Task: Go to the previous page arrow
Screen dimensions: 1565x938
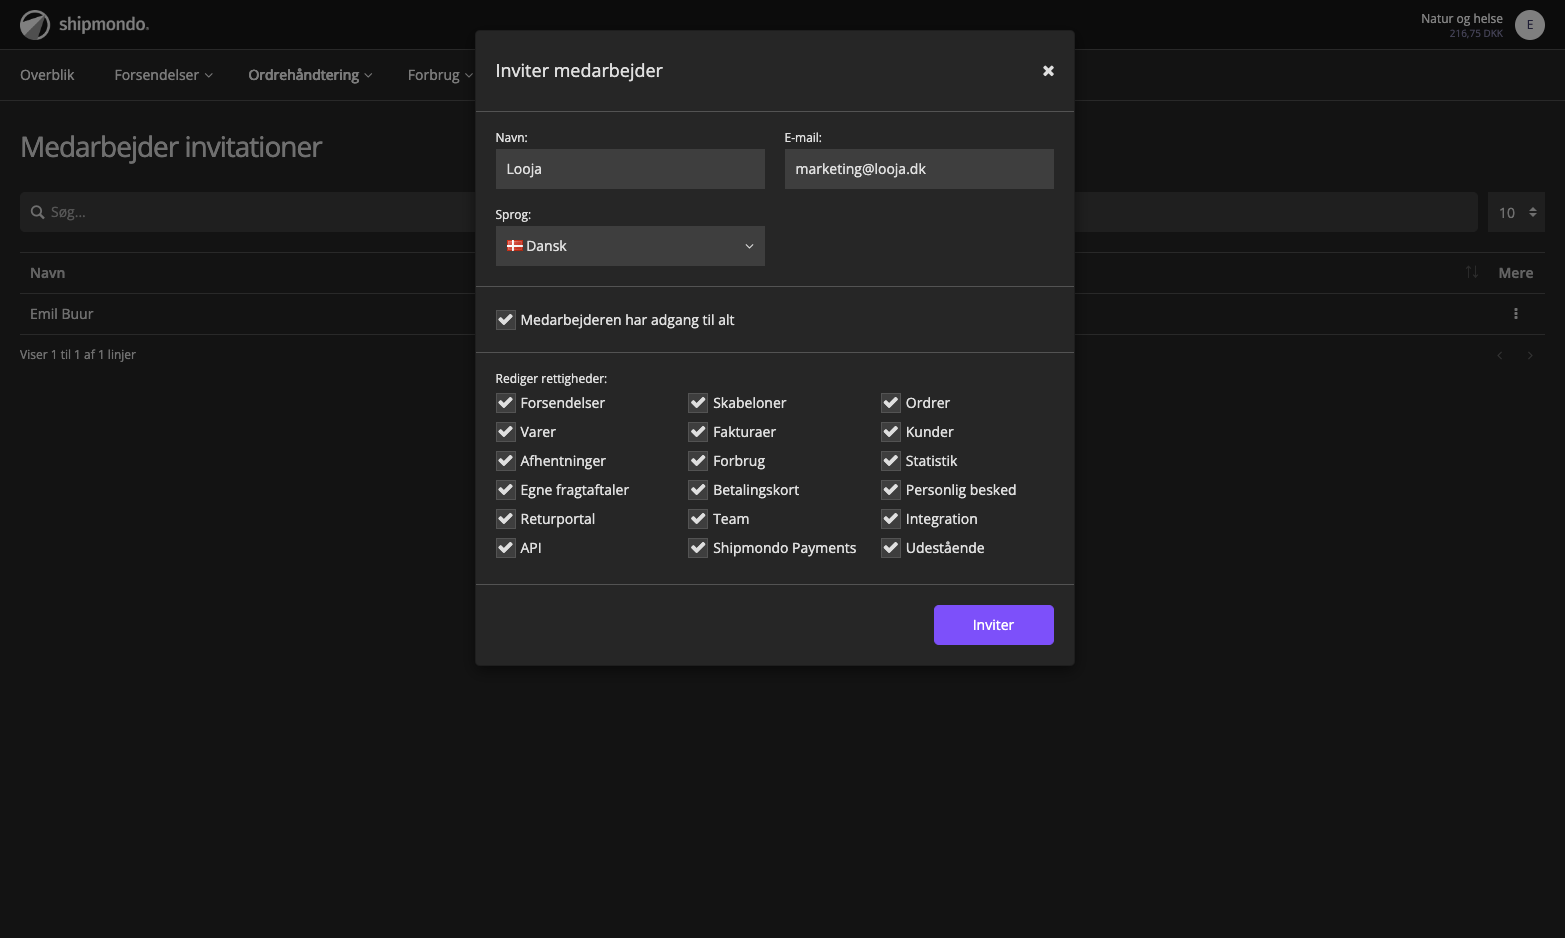Action: pyautogui.click(x=1500, y=355)
